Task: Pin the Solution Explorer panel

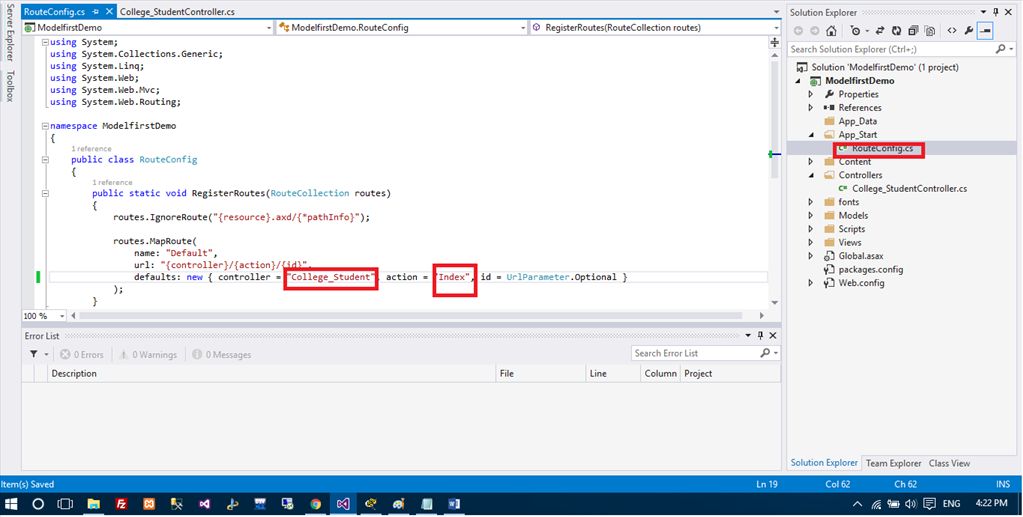Action: [x=996, y=12]
